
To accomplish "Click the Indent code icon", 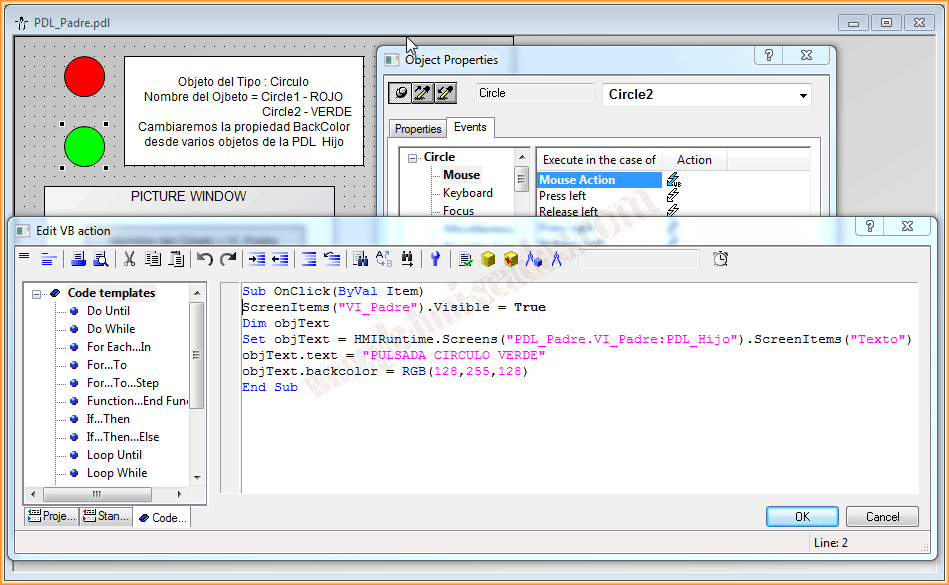I will 257,259.
